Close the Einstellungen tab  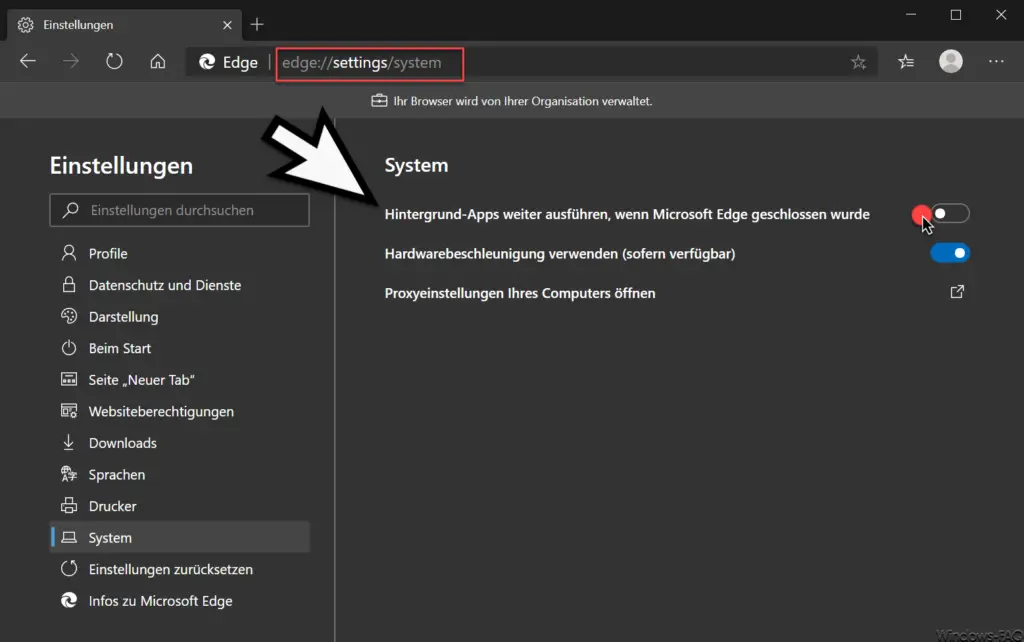pyautogui.click(x=227, y=25)
